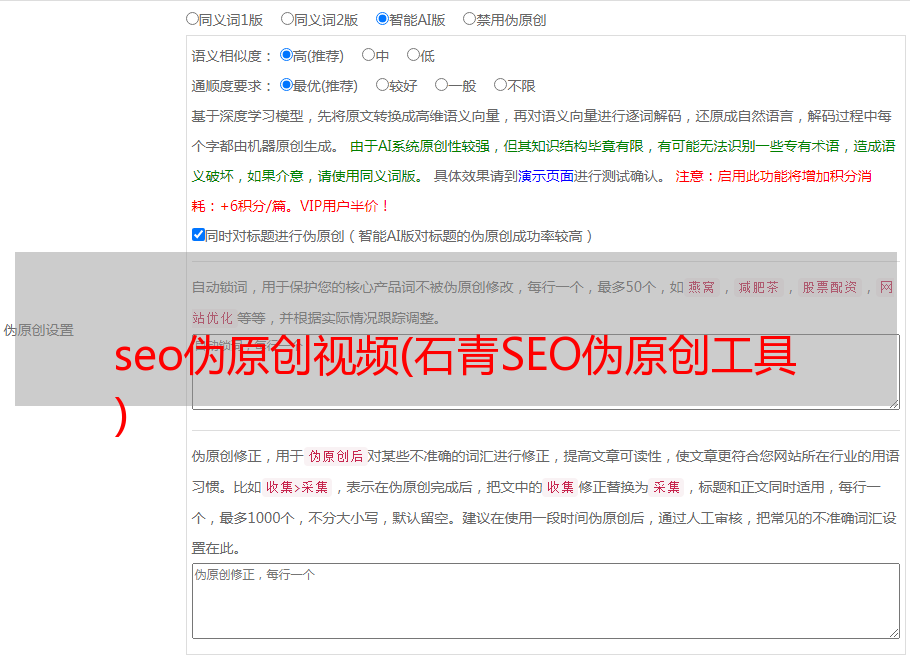The image size is (911, 658).
Task: Click the red VIP用户半价 notice text
Action: pos(344,206)
